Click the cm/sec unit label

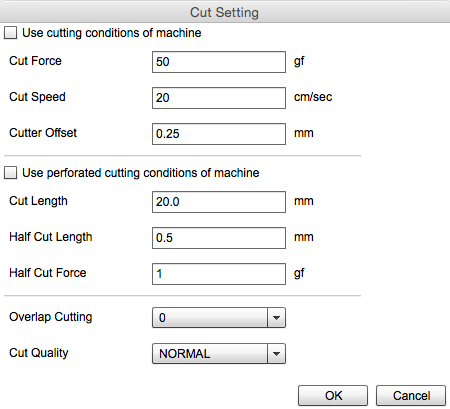pyautogui.click(x=313, y=97)
